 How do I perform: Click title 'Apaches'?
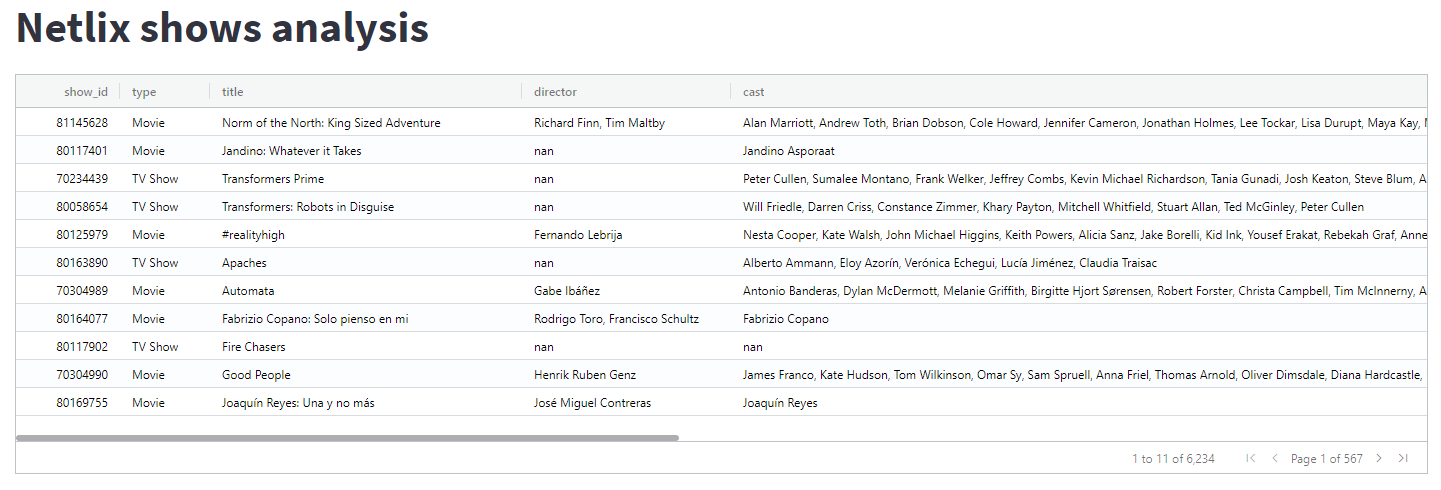(x=244, y=263)
